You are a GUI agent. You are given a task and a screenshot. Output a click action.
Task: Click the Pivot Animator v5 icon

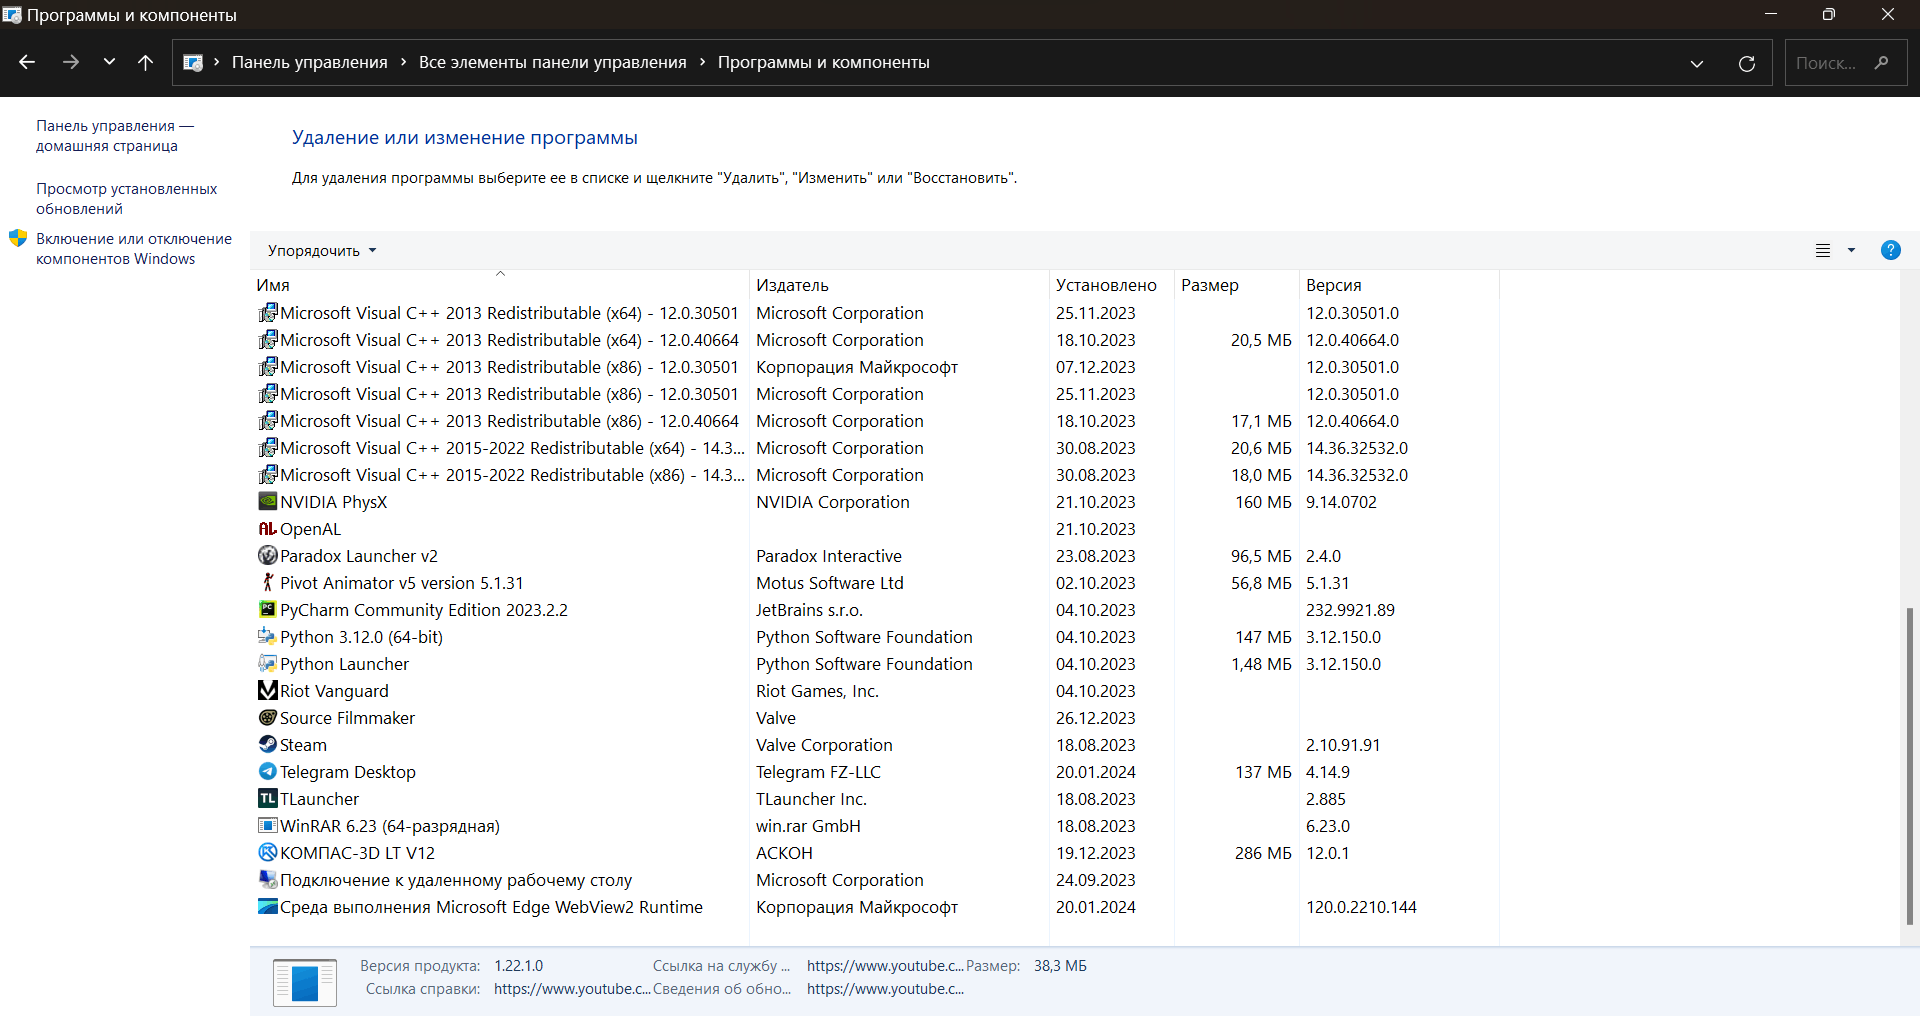pyautogui.click(x=268, y=582)
